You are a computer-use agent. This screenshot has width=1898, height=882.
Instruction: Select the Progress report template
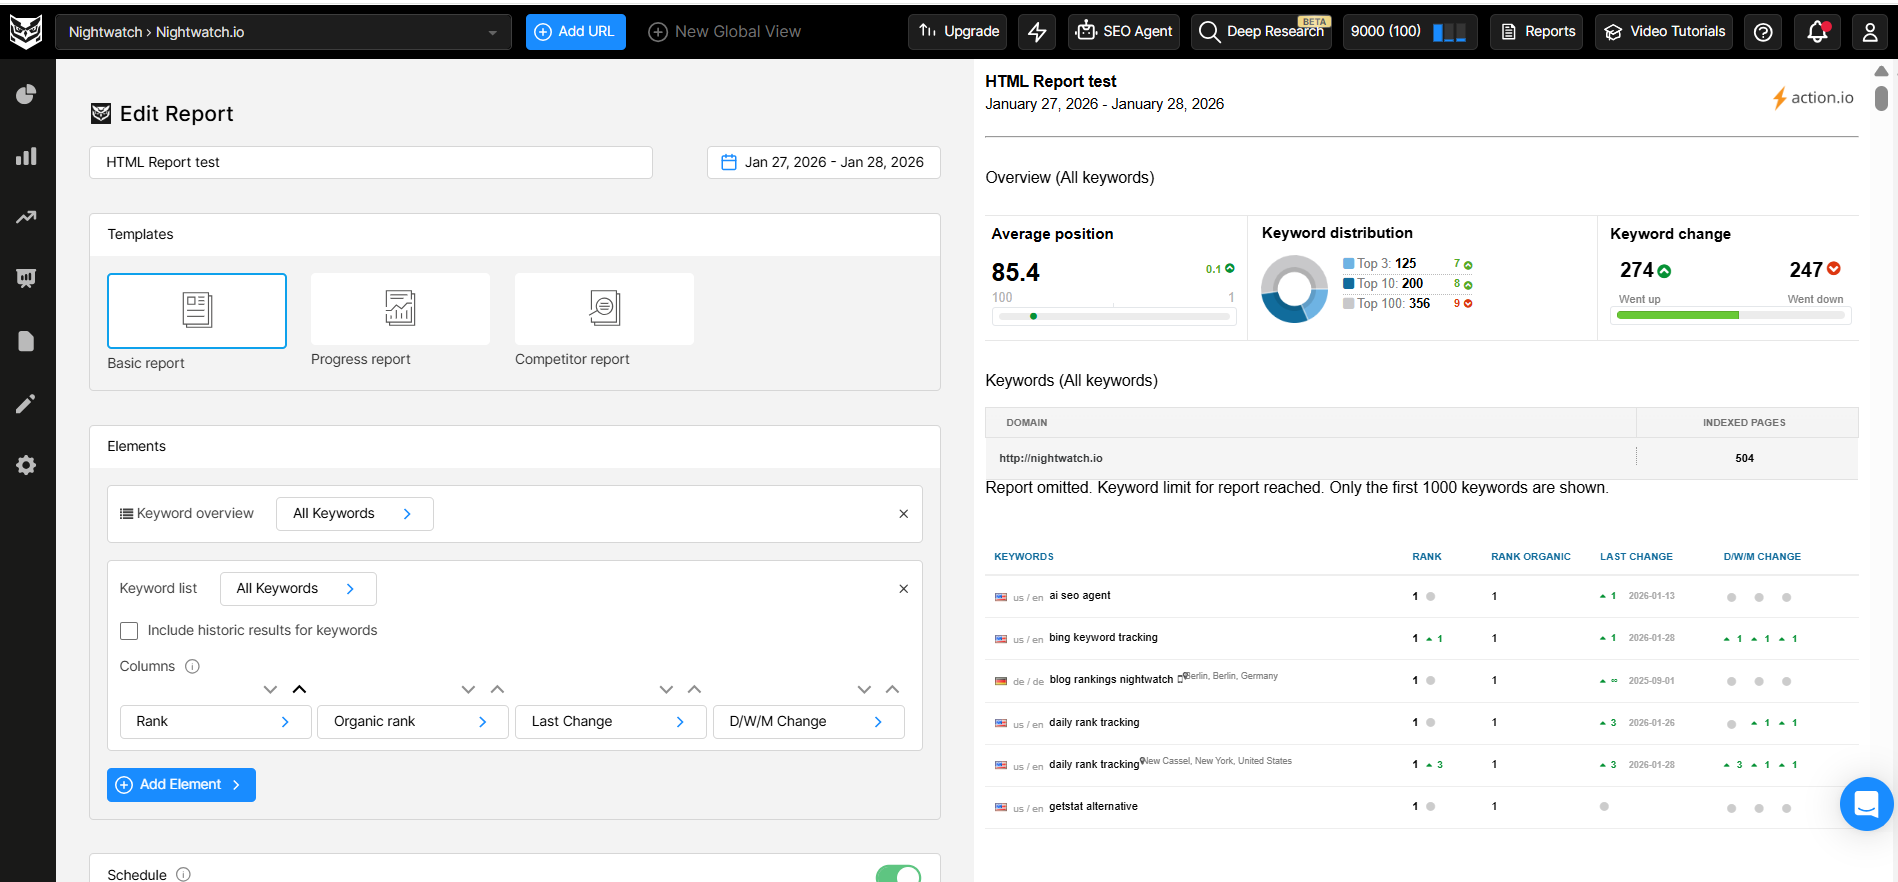tap(400, 309)
